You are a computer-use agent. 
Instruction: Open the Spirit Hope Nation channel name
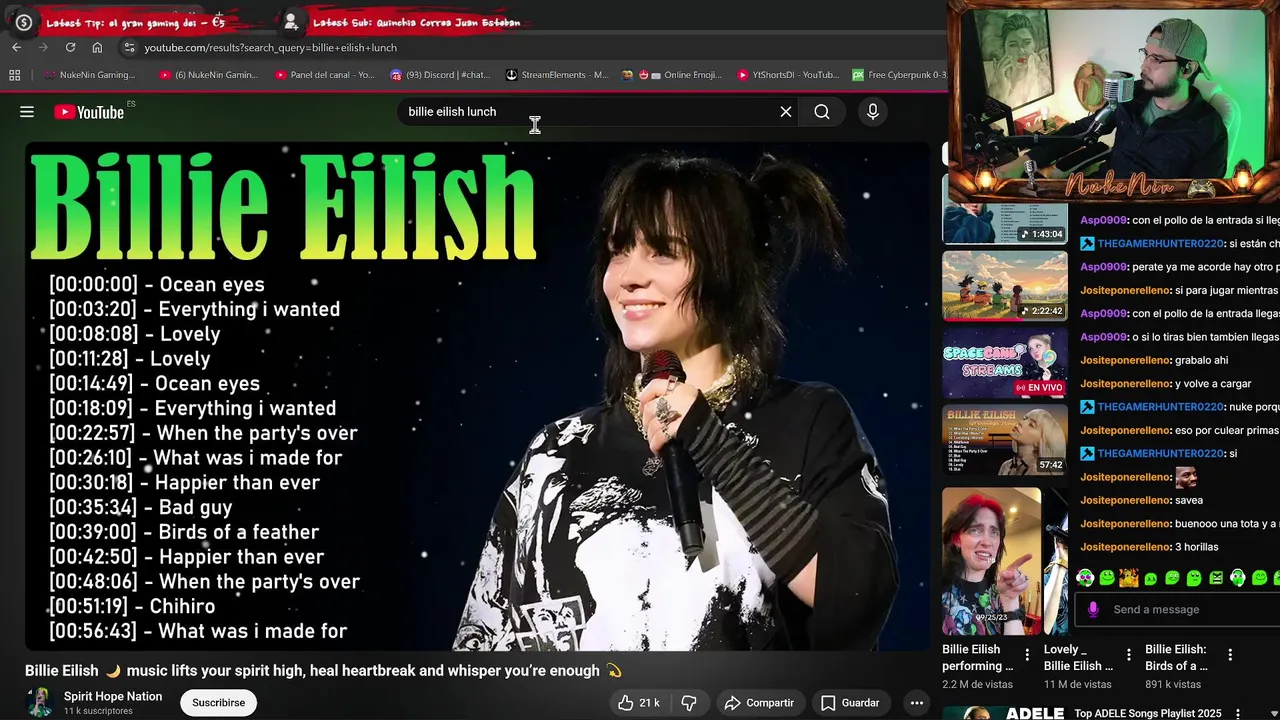(x=113, y=696)
